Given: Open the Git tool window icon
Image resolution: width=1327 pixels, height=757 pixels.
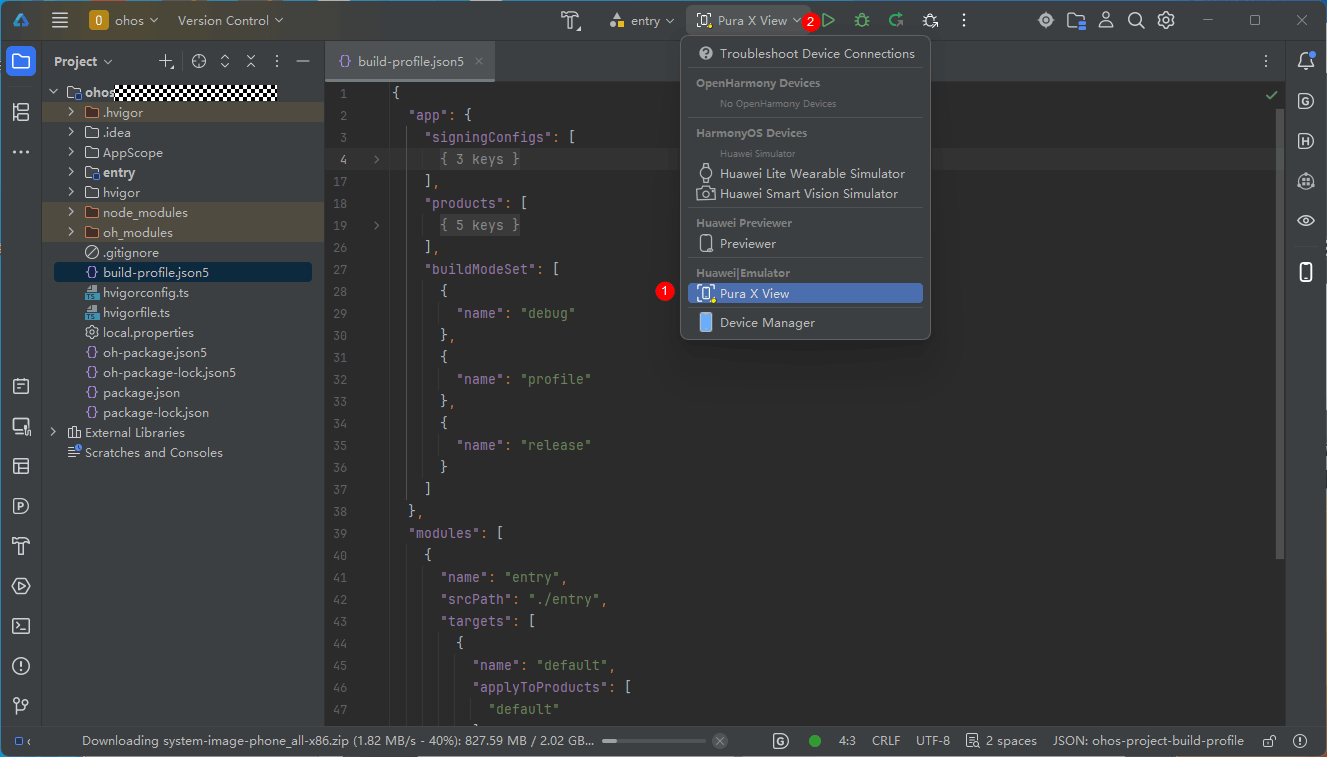Looking at the screenshot, I should click(x=21, y=706).
